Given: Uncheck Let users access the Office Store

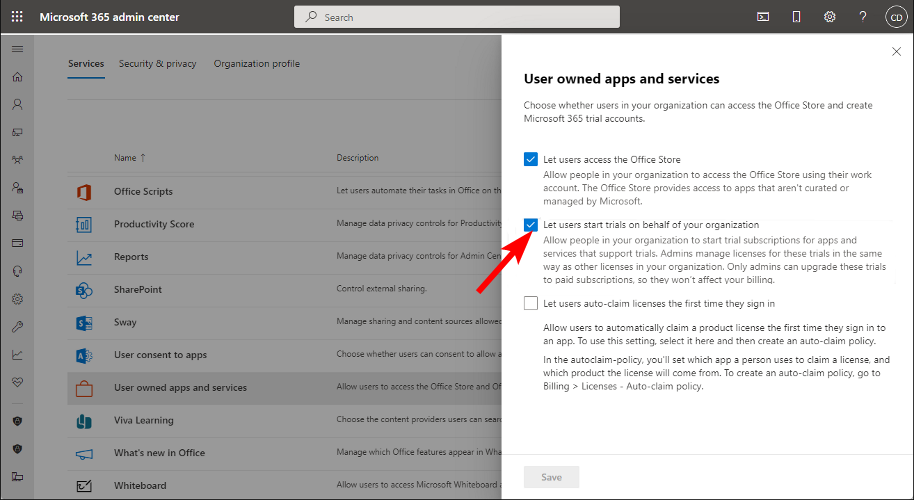Looking at the screenshot, I should [x=530, y=159].
